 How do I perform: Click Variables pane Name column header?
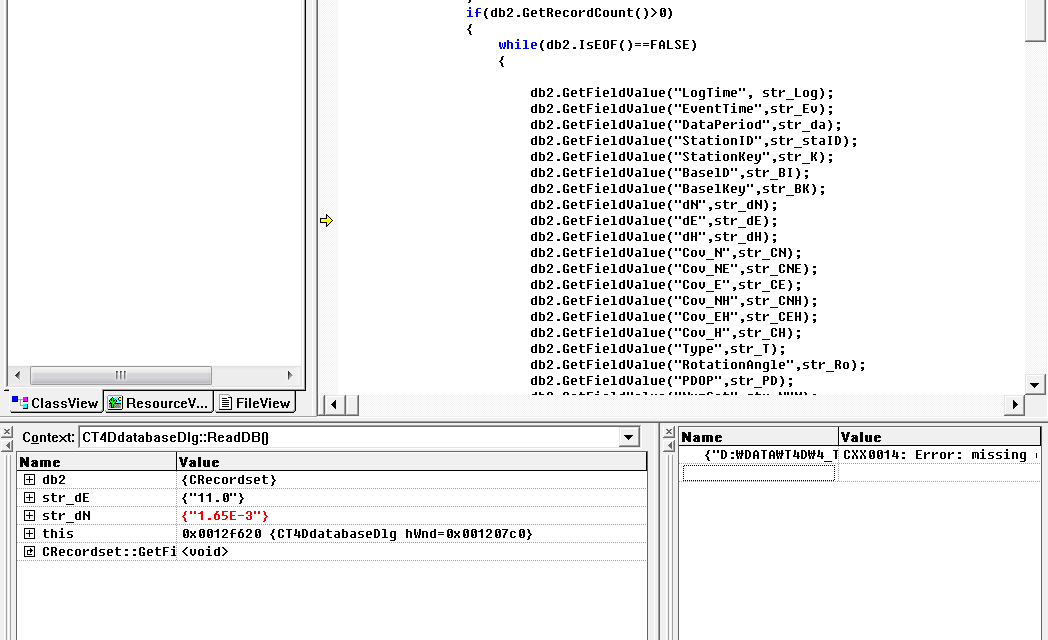(x=96, y=462)
